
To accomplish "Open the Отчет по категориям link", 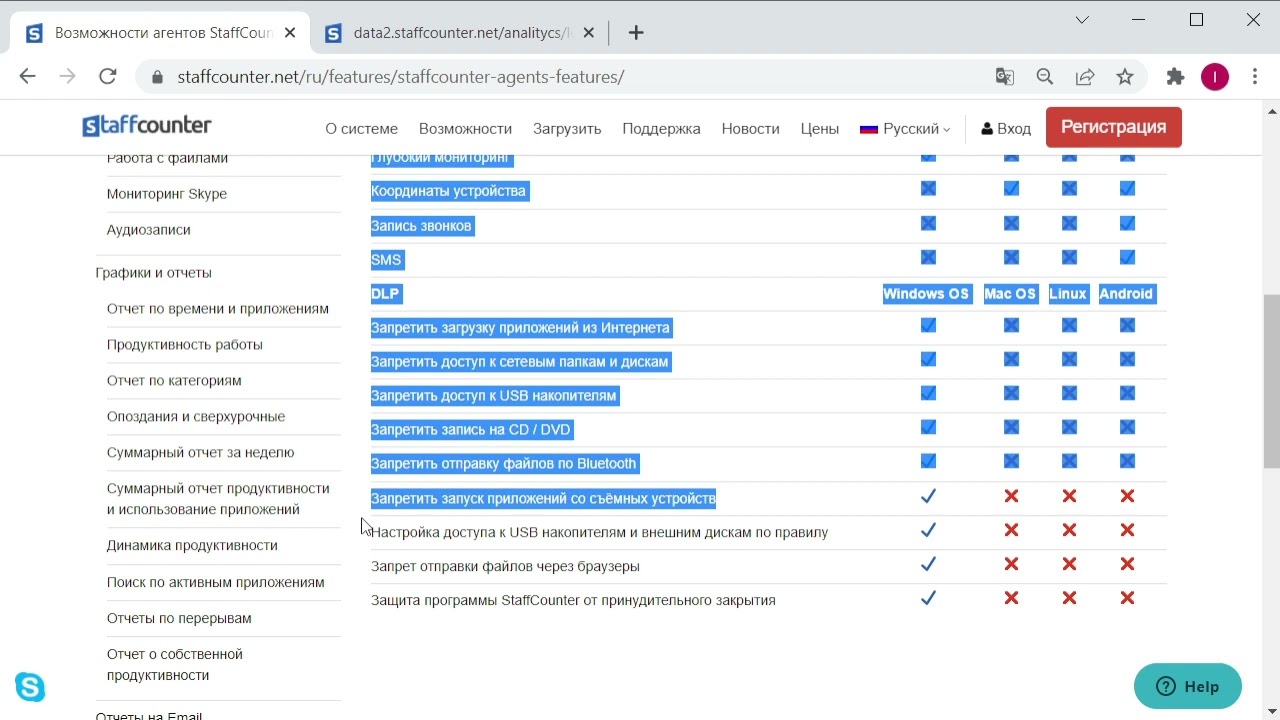I will tap(174, 381).
